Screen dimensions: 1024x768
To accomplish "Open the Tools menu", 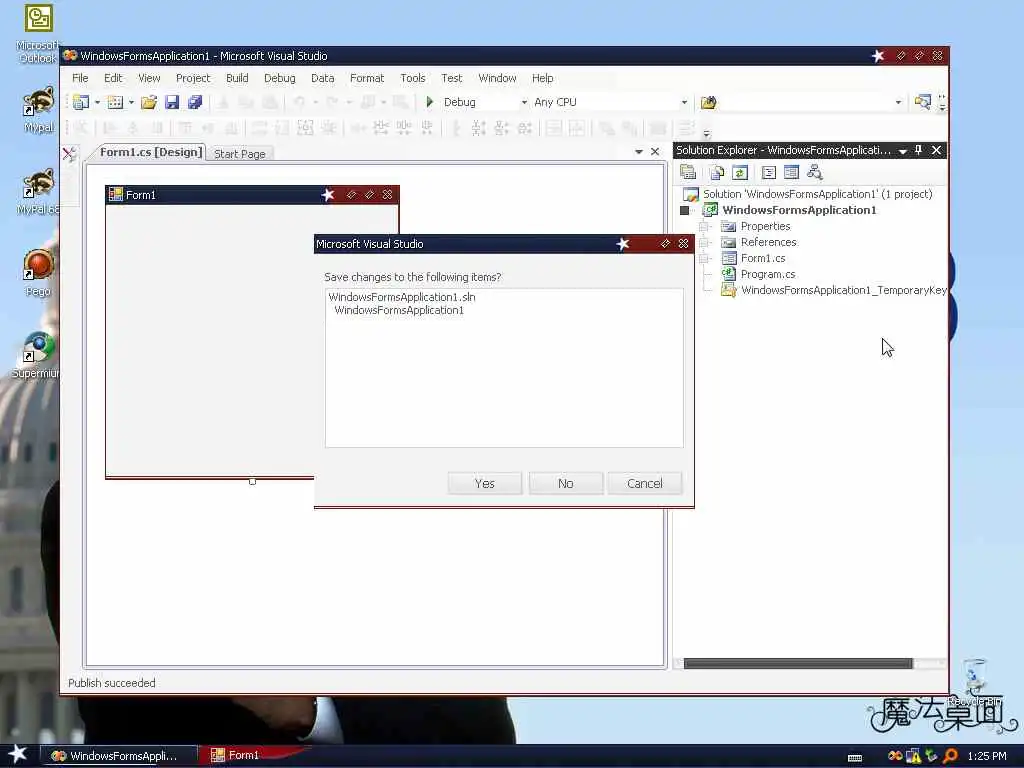I will (x=413, y=78).
